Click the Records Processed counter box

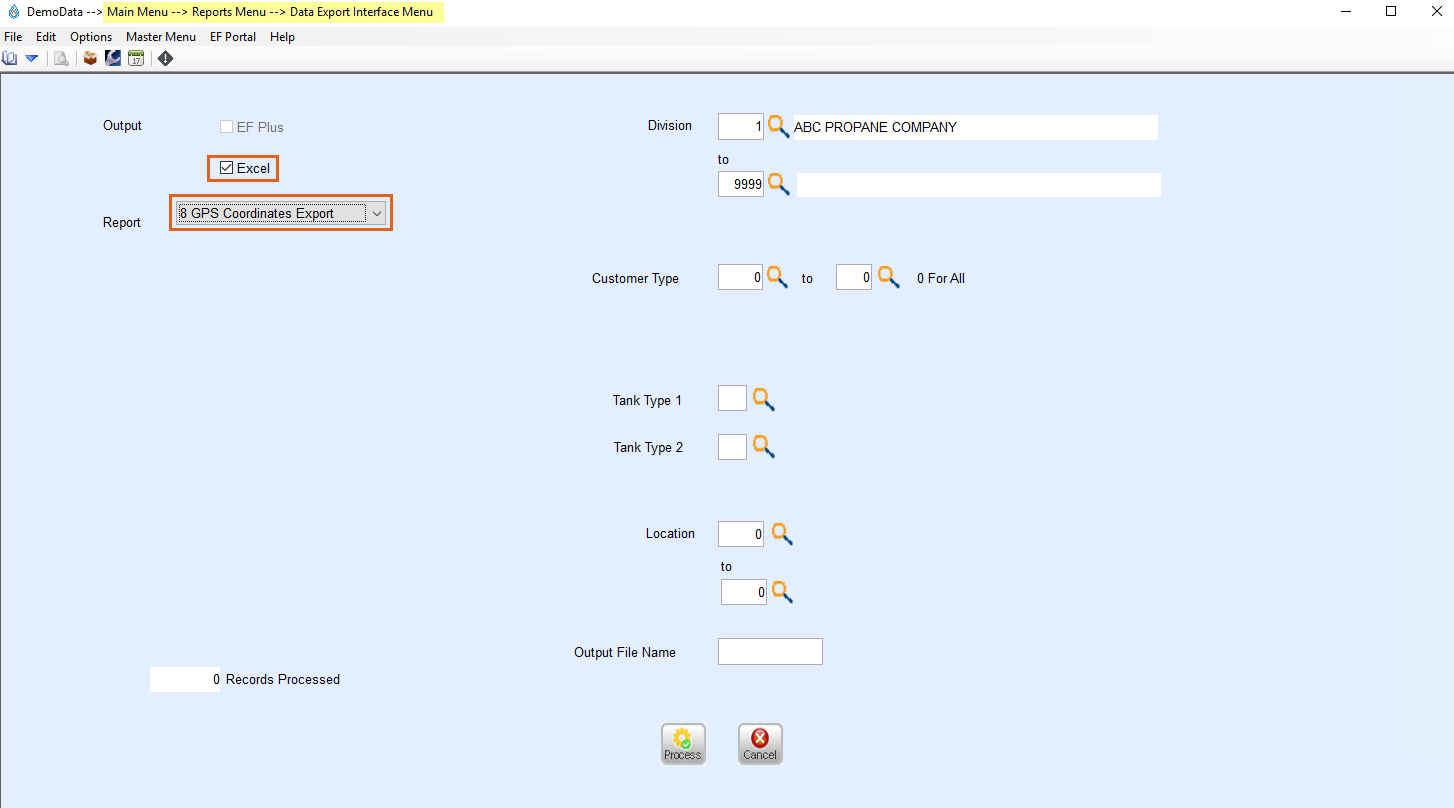pyautogui.click(x=185, y=679)
